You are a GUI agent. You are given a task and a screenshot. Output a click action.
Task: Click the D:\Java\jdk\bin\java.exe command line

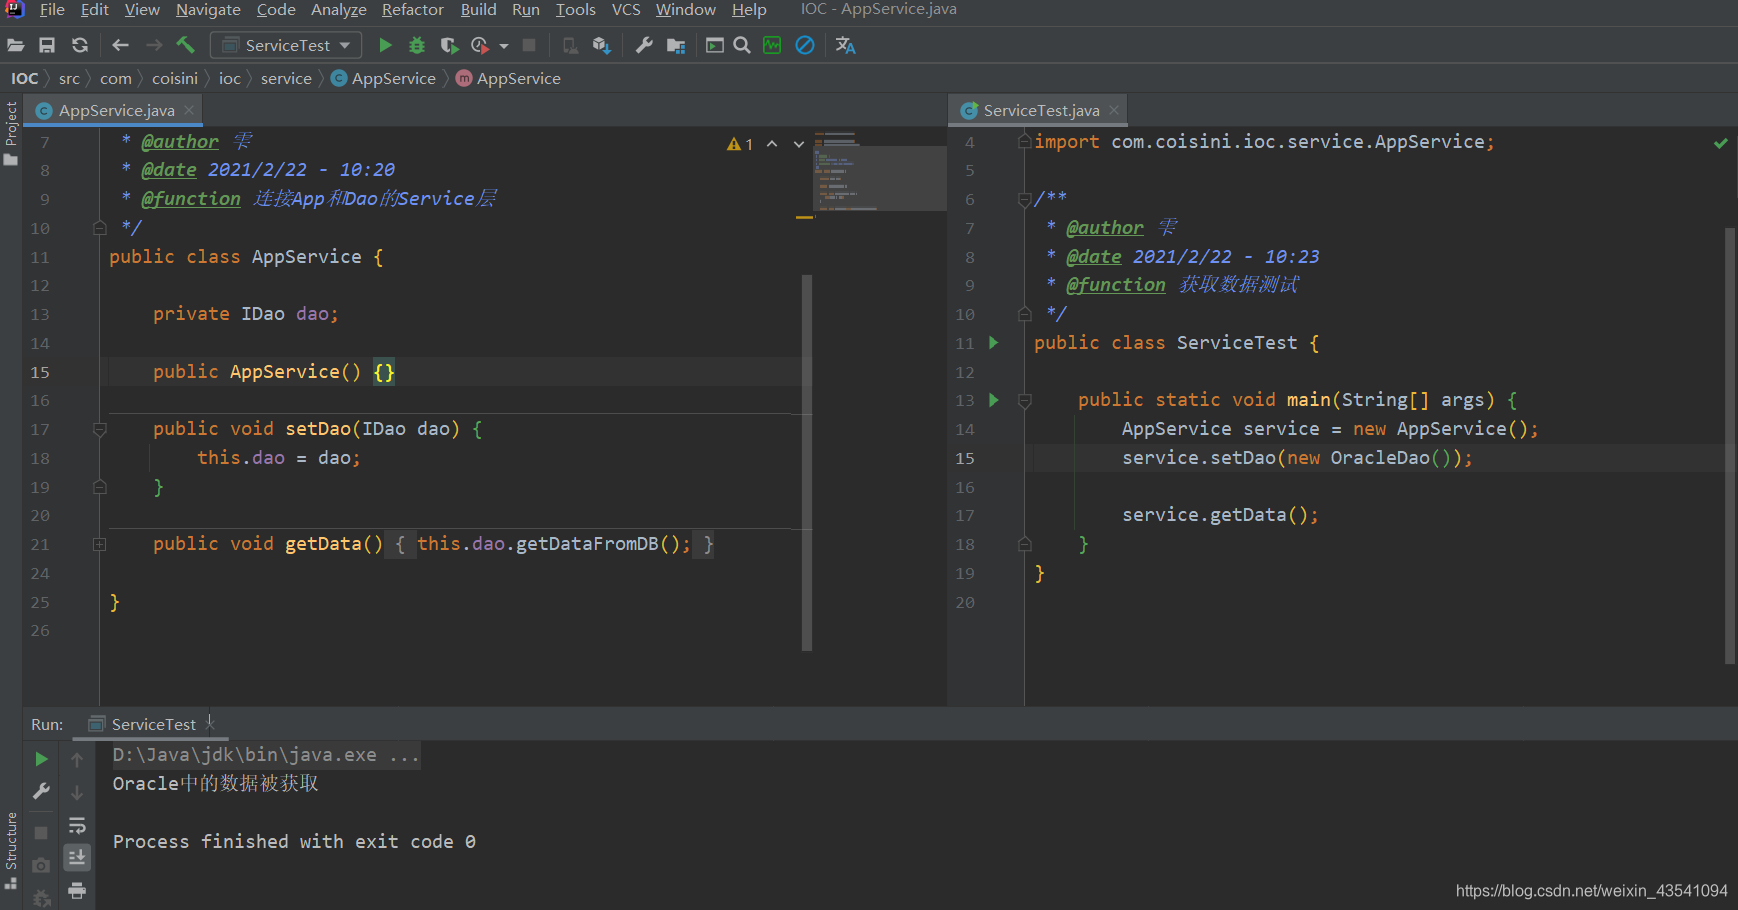coord(265,755)
